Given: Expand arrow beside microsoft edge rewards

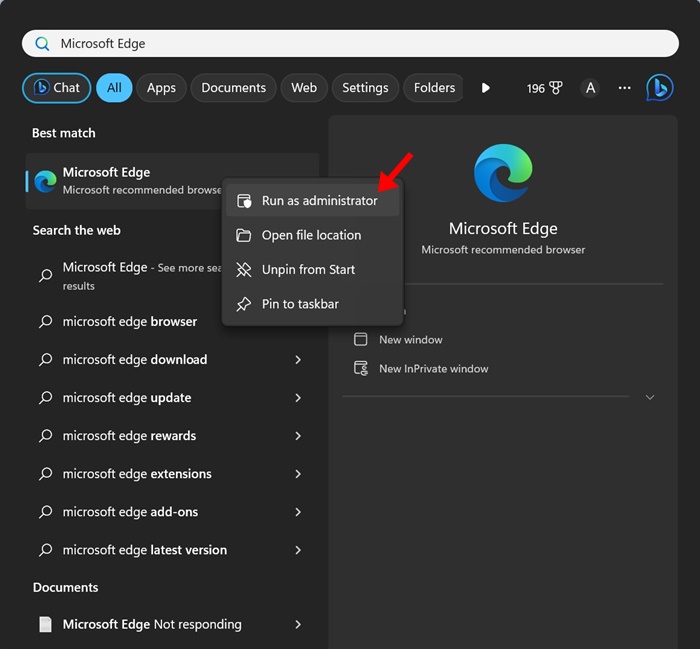Looking at the screenshot, I should (x=298, y=436).
